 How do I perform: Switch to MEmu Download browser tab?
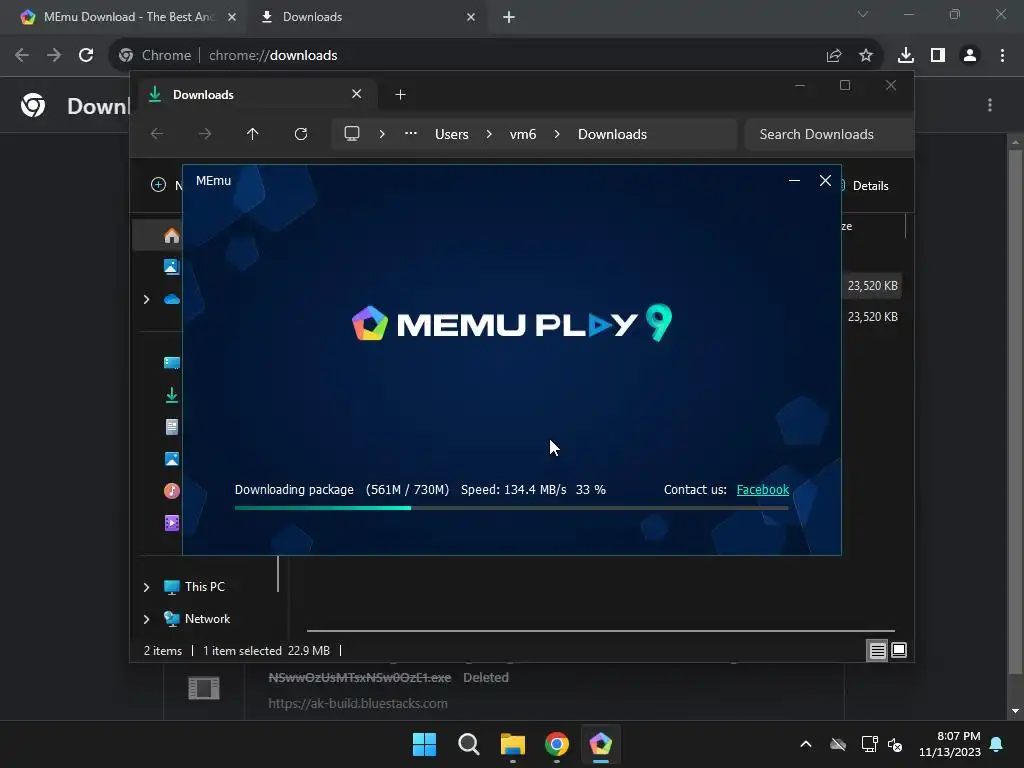[x=123, y=17]
